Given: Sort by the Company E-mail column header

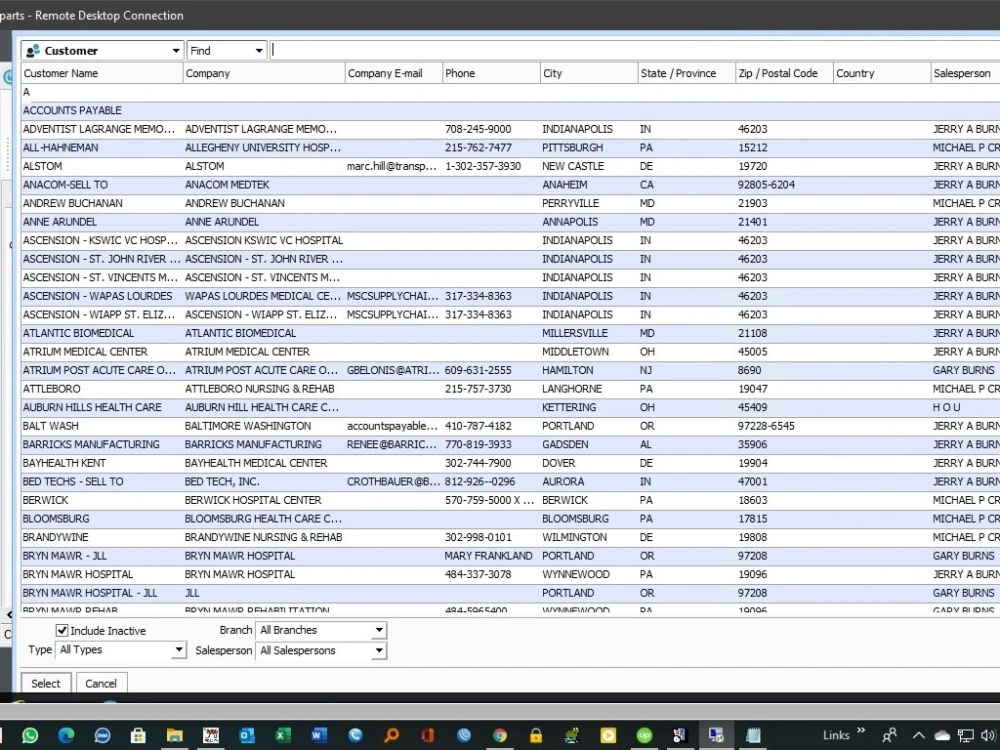Looking at the screenshot, I should click(393, 73).
